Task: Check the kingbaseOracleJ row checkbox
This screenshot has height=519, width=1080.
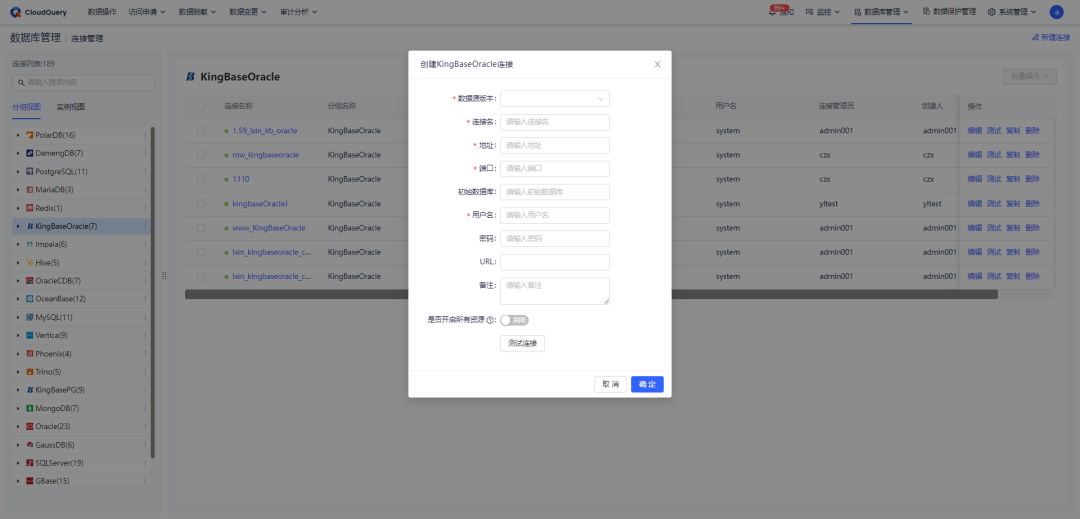Action: click(x=201, y=204)
